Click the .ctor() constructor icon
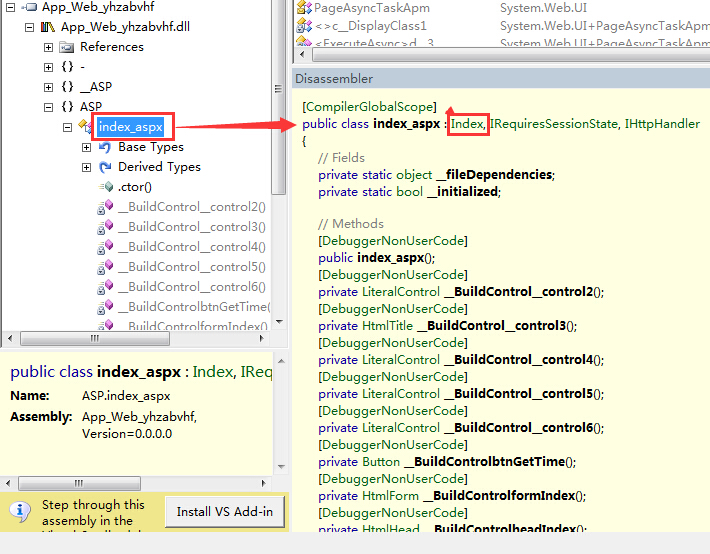The width and height of the screenshot is (710, 554). click(106, 187)
